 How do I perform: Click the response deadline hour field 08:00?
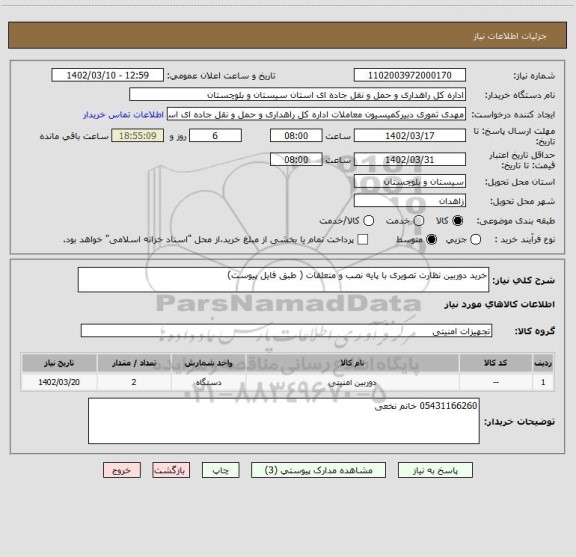[296, 136]
